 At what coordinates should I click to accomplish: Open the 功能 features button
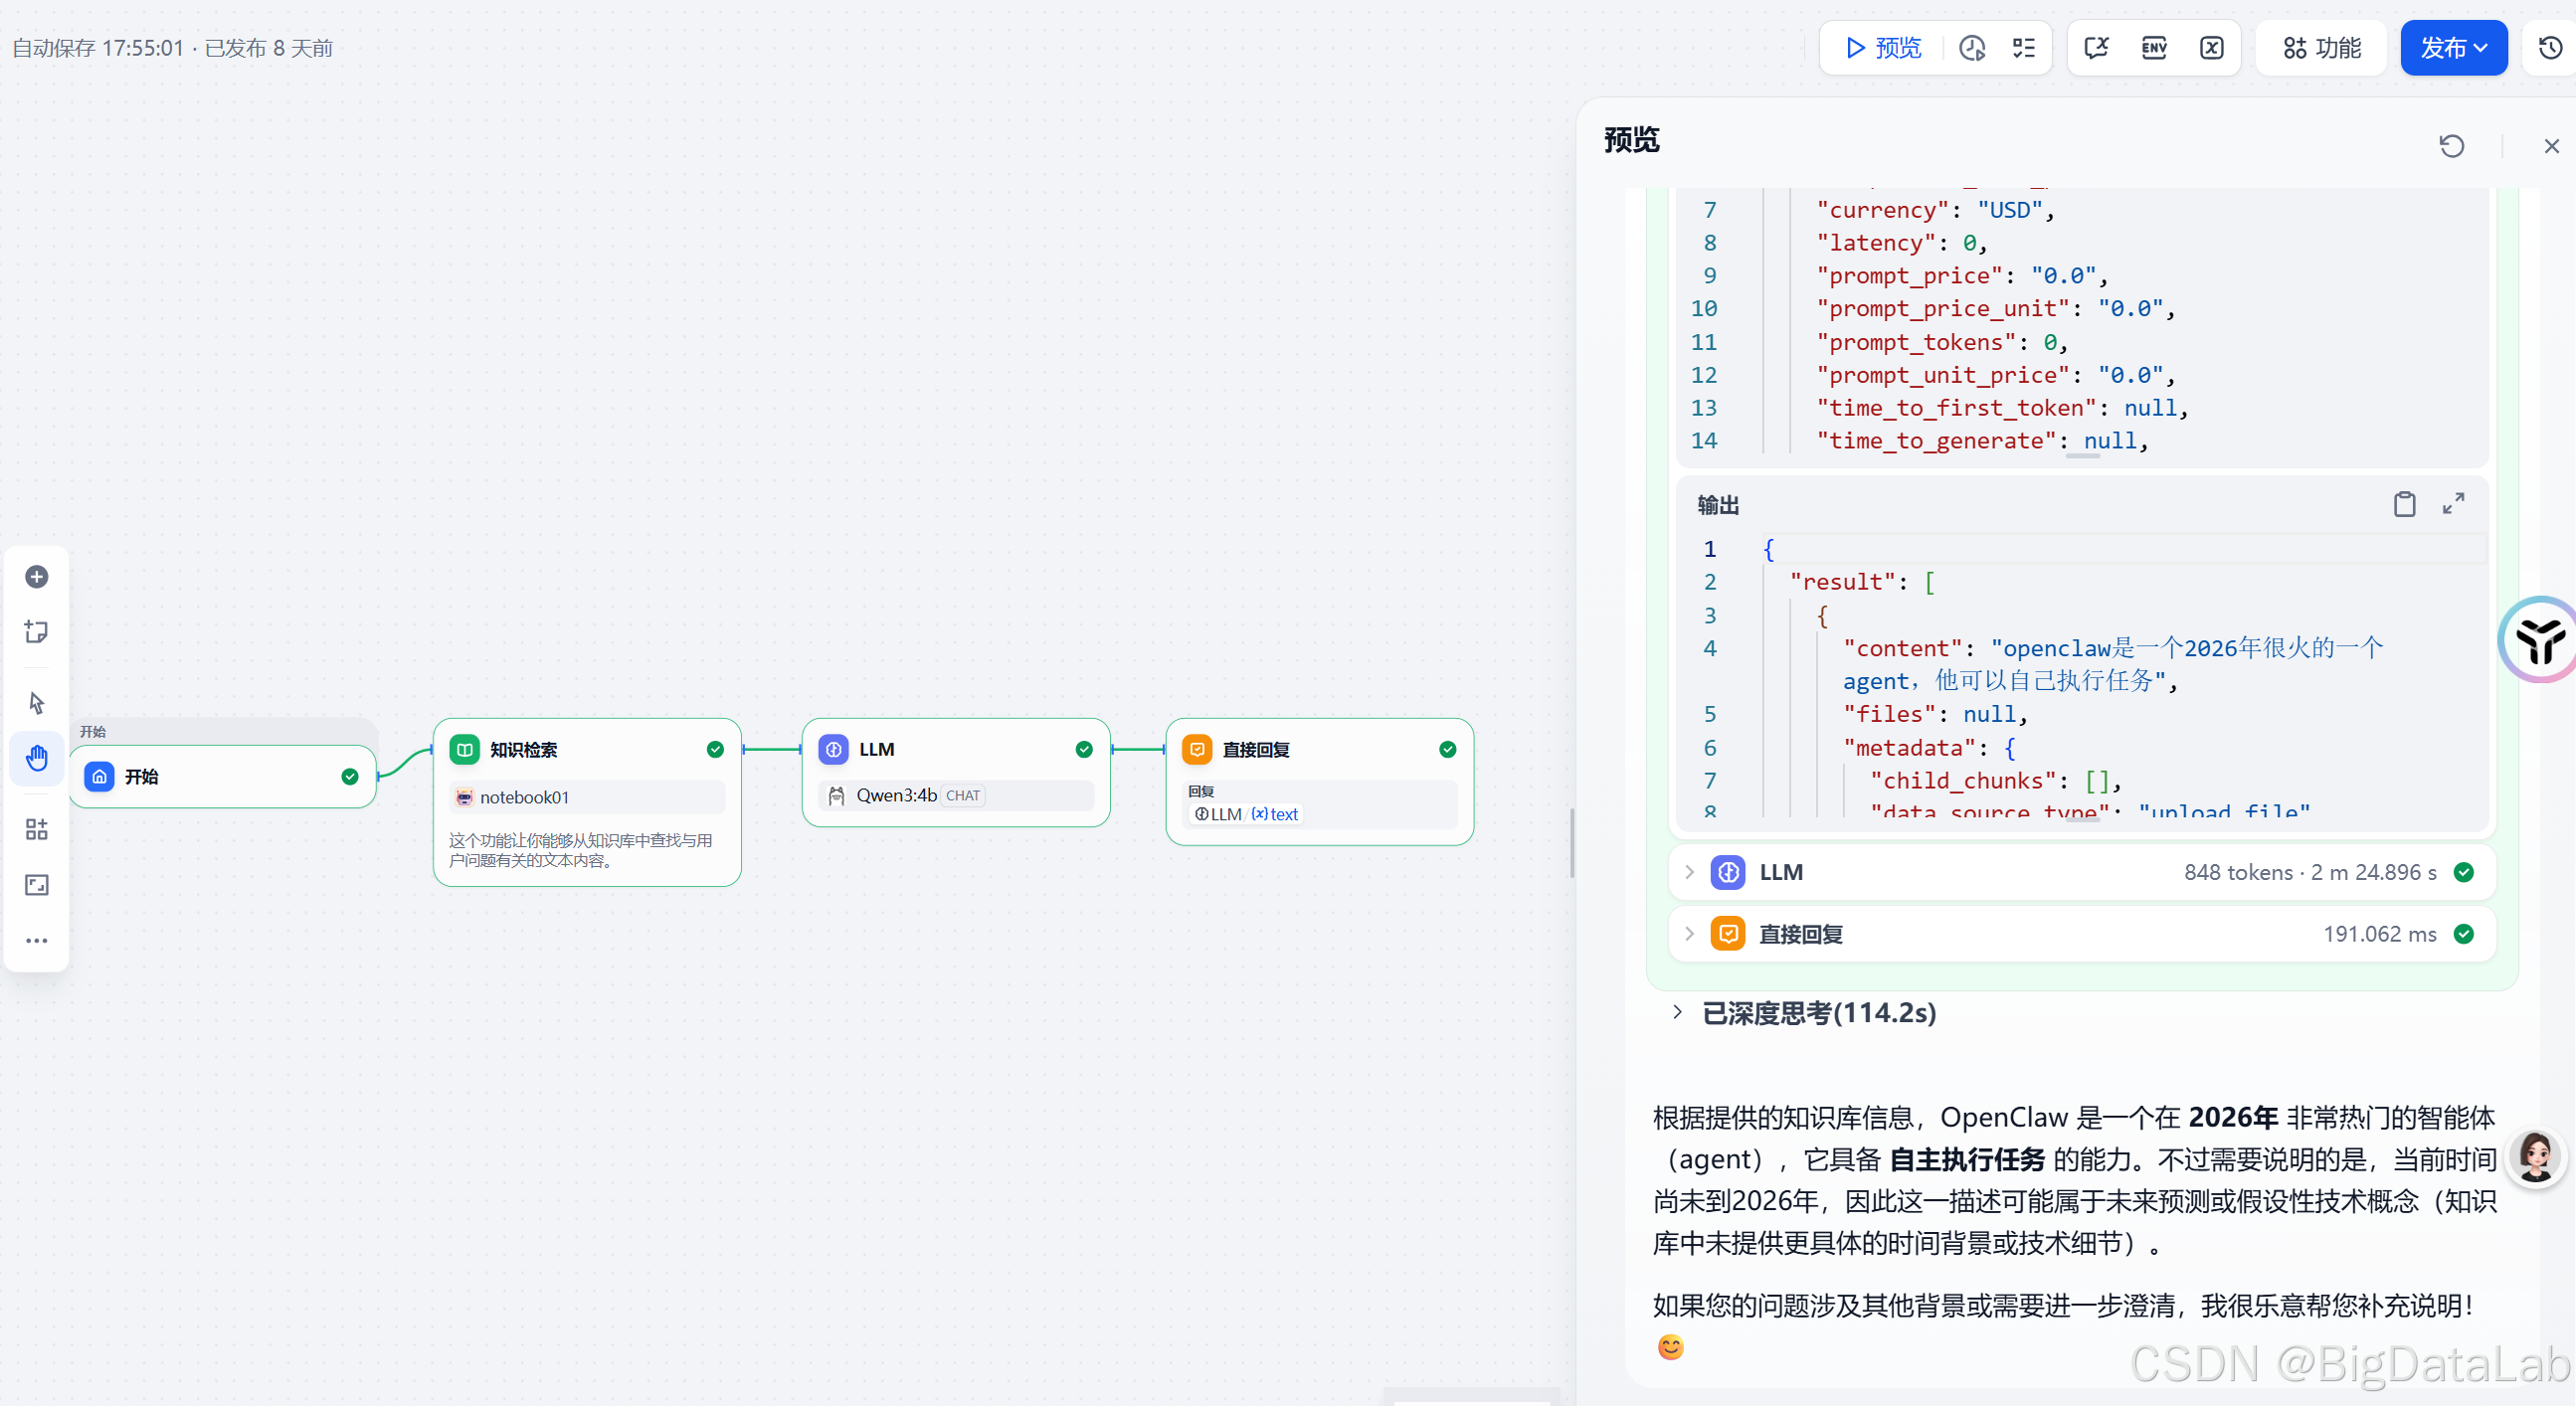[x=2322, y=48]
